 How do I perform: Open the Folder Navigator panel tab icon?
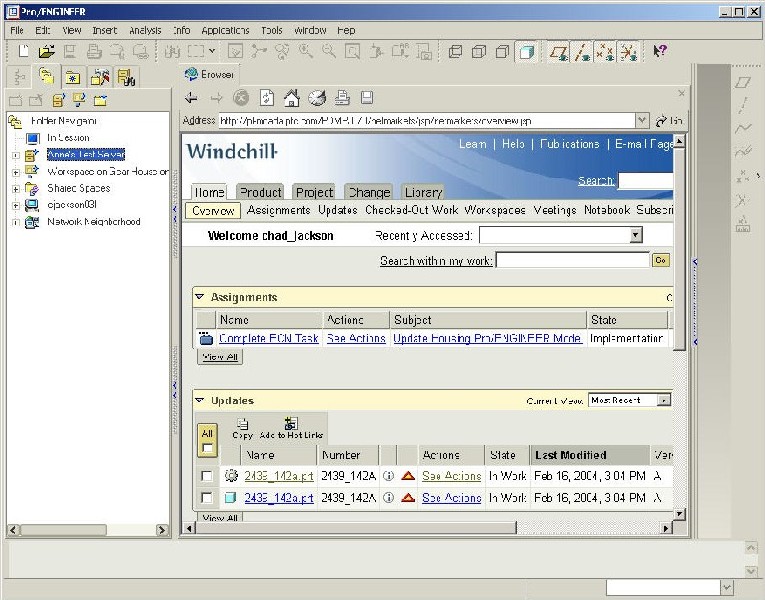(x=46, y=77)
